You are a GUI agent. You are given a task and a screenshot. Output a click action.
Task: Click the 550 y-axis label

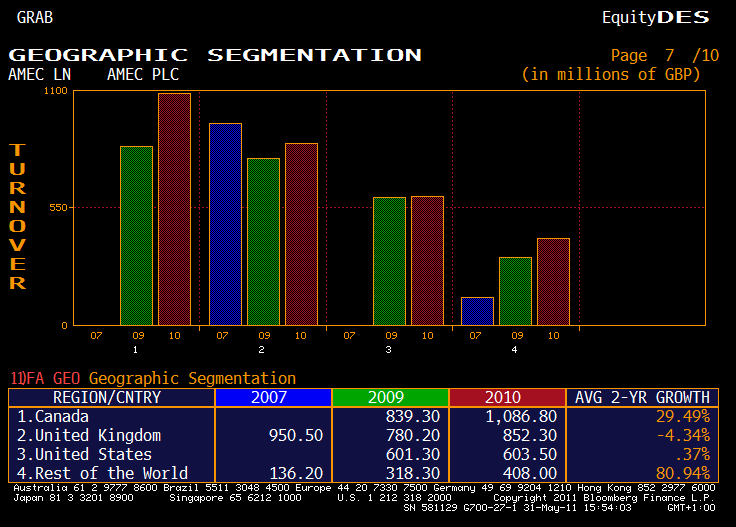tap(59, 207)
